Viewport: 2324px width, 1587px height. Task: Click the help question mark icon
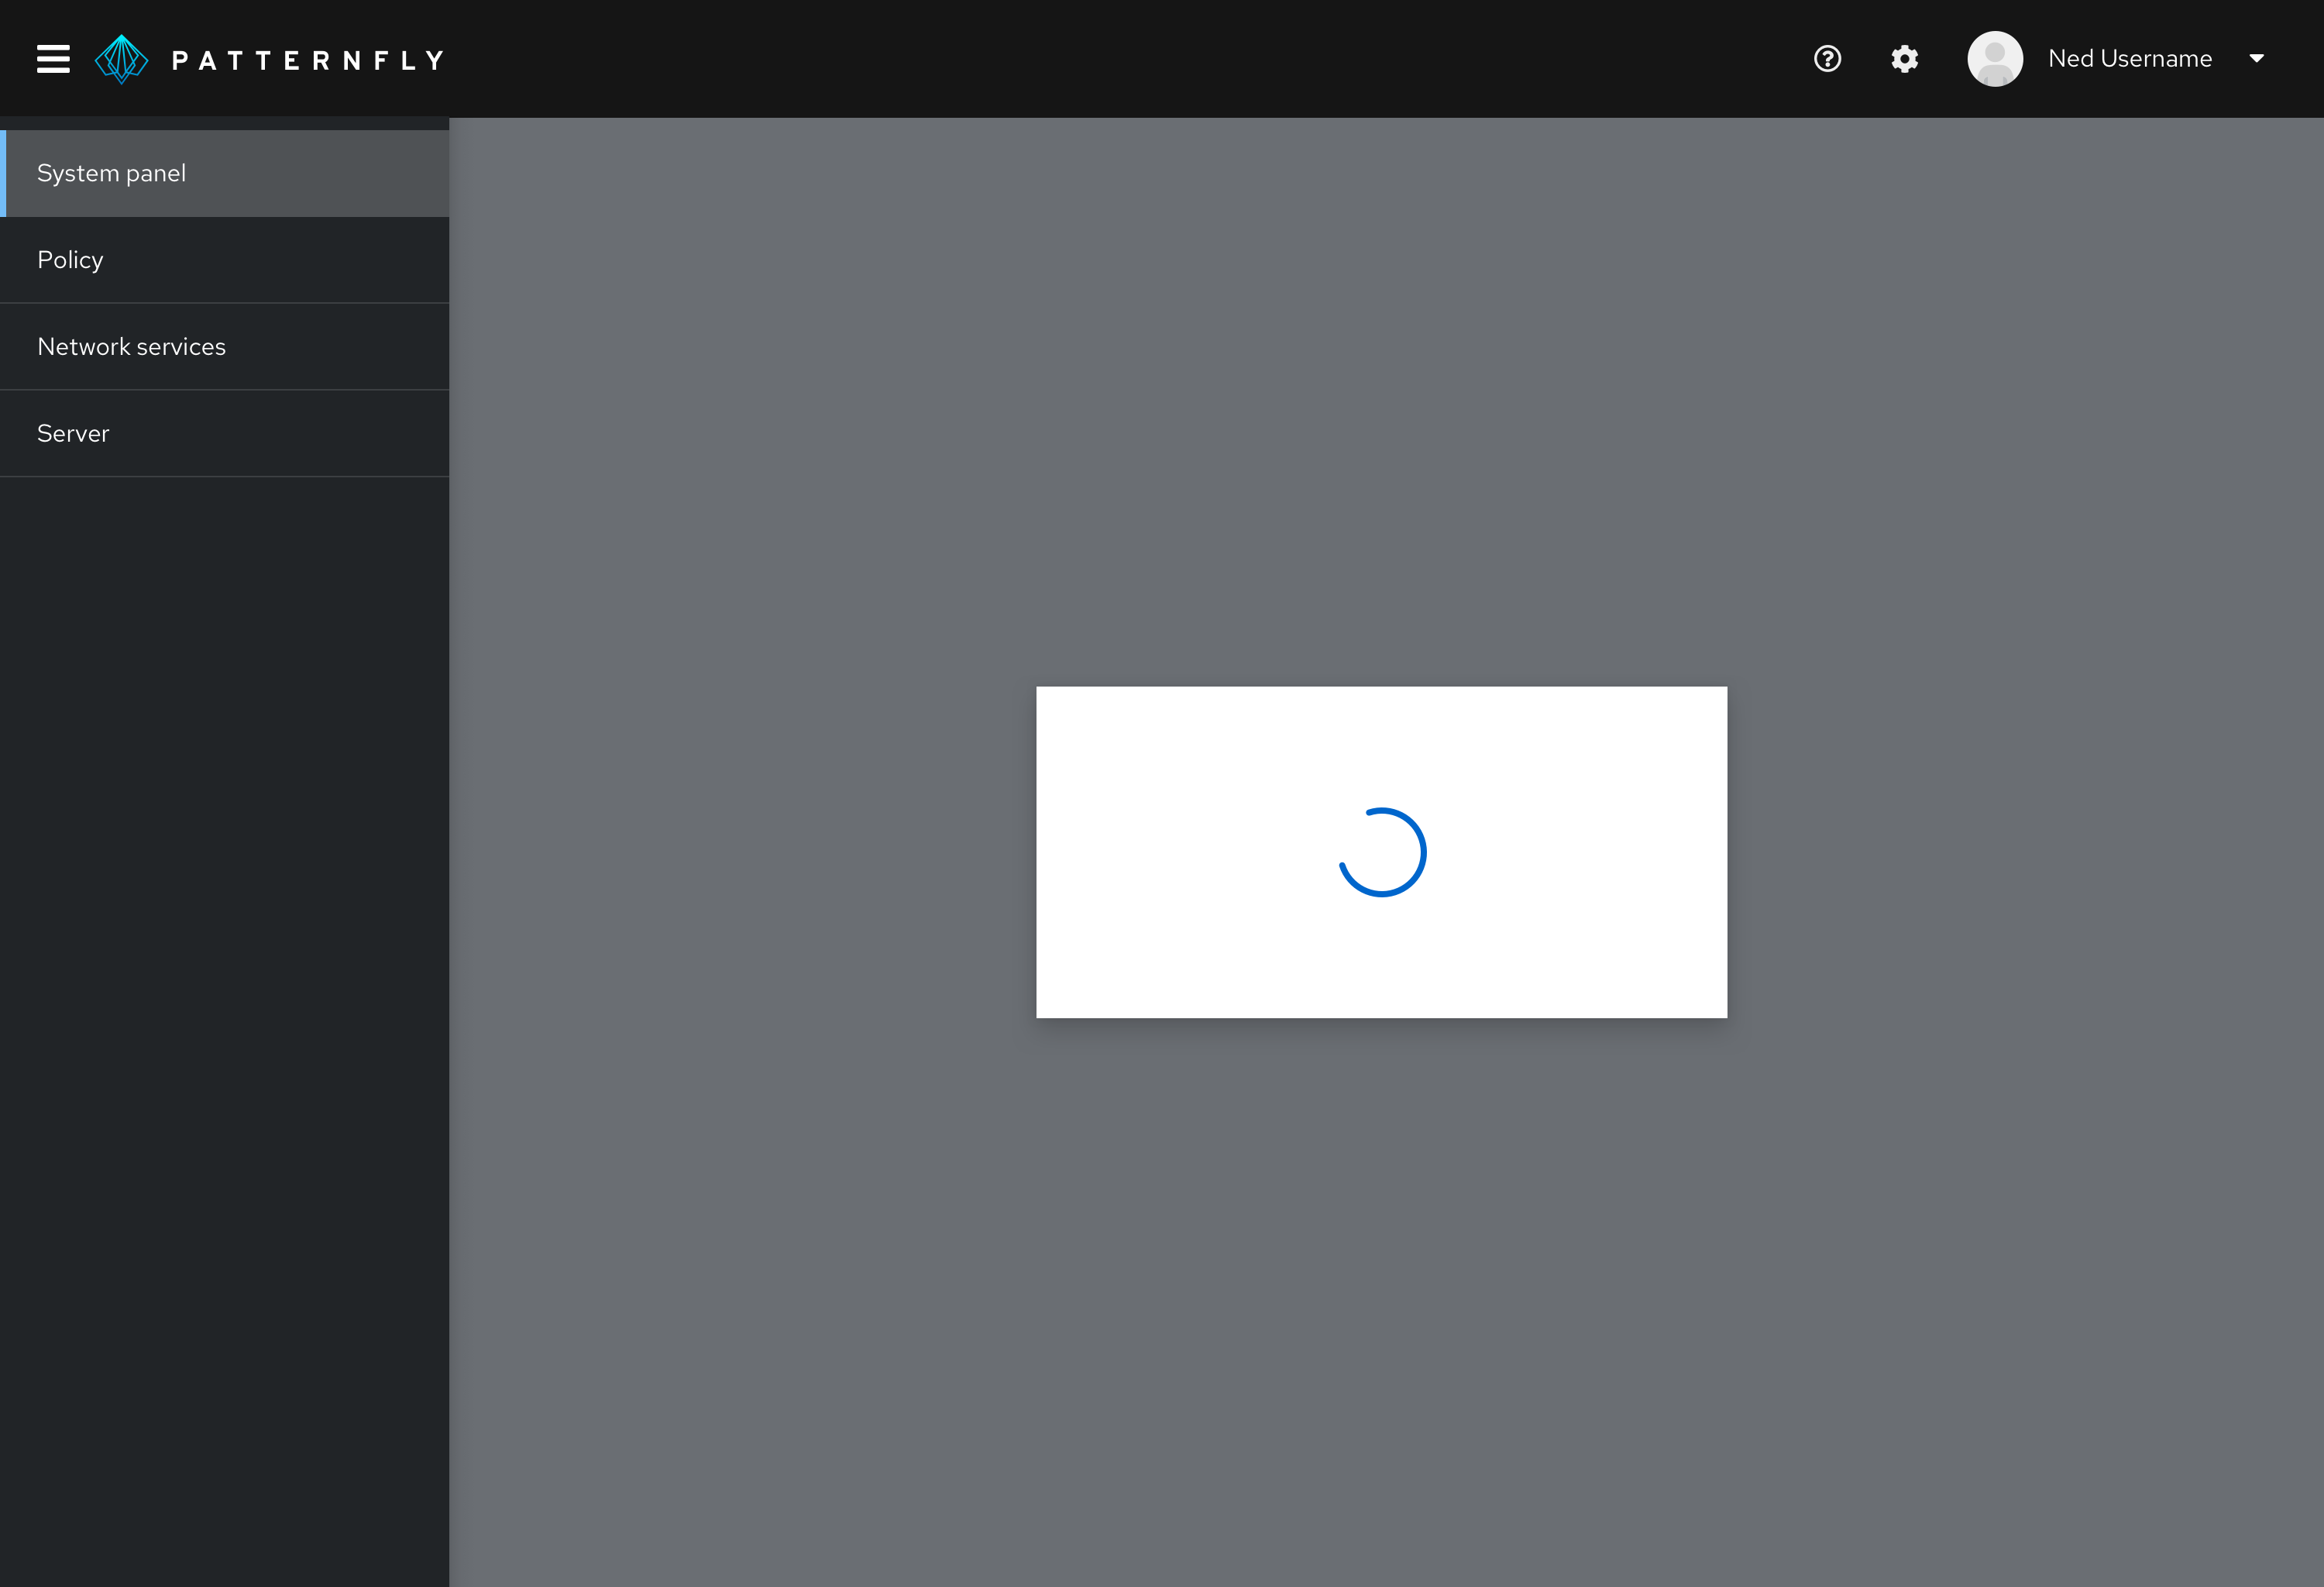(x=1827, y=58)
